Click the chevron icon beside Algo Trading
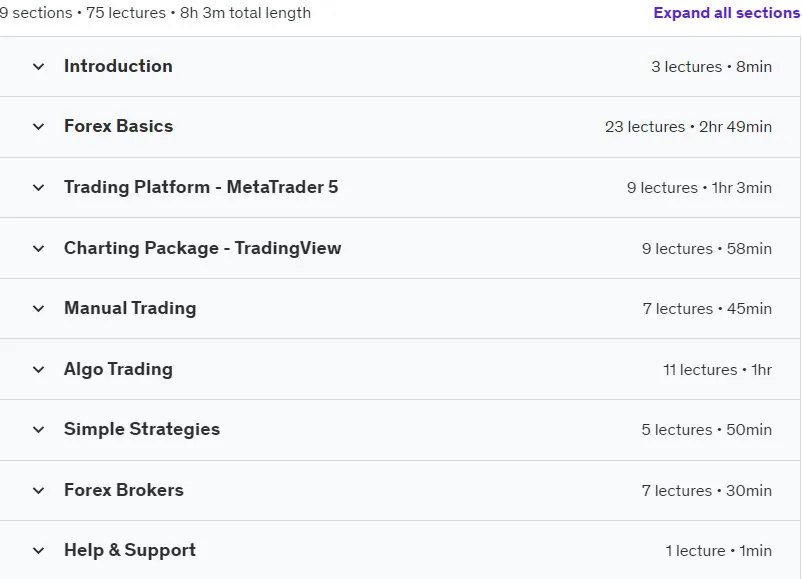Screen dimensions: 802x579 click(38, 369)
